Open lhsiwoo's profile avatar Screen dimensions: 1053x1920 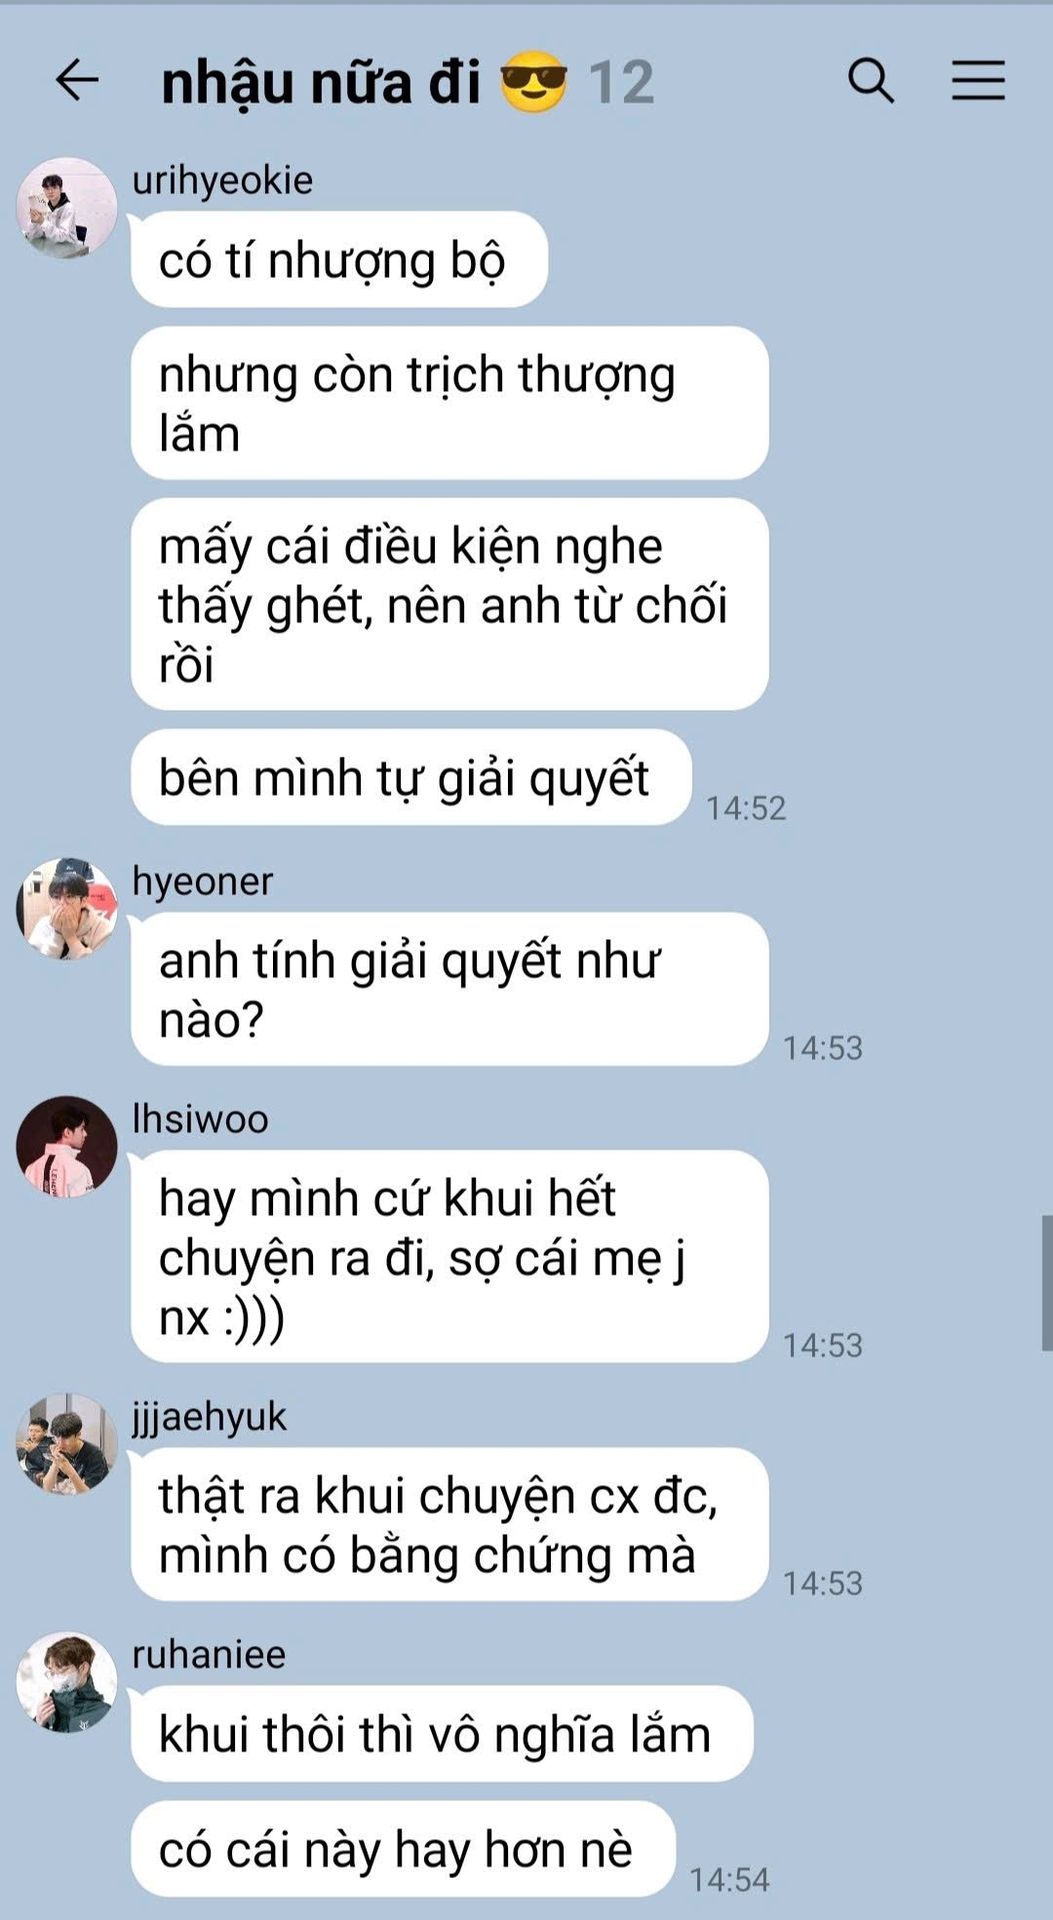[66, 1146]
